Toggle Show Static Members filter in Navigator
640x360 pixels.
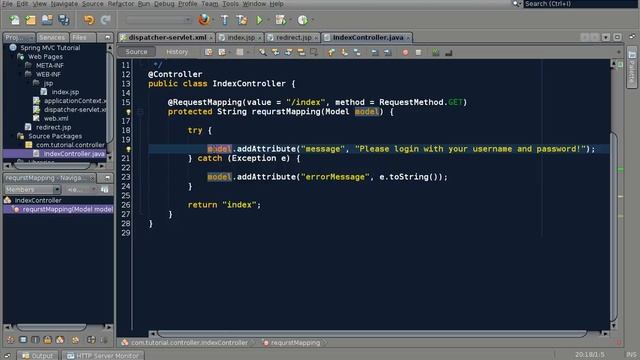tap(35, 340)
